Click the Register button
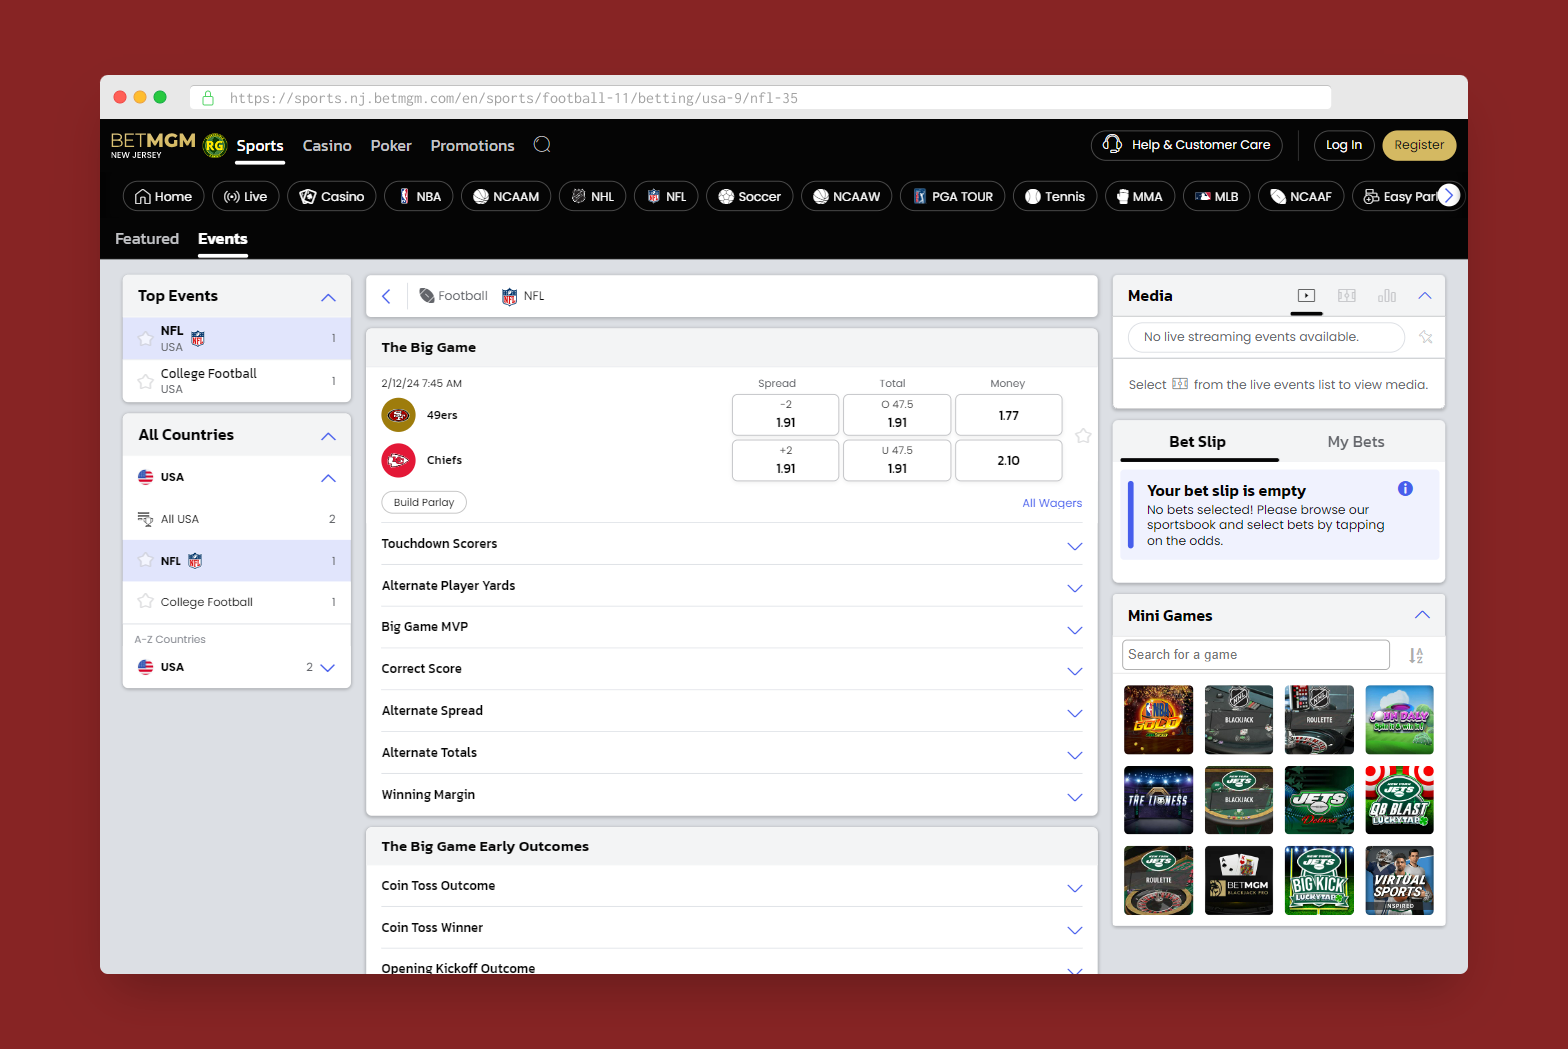1568x1049 pixels. (1419, 145)
